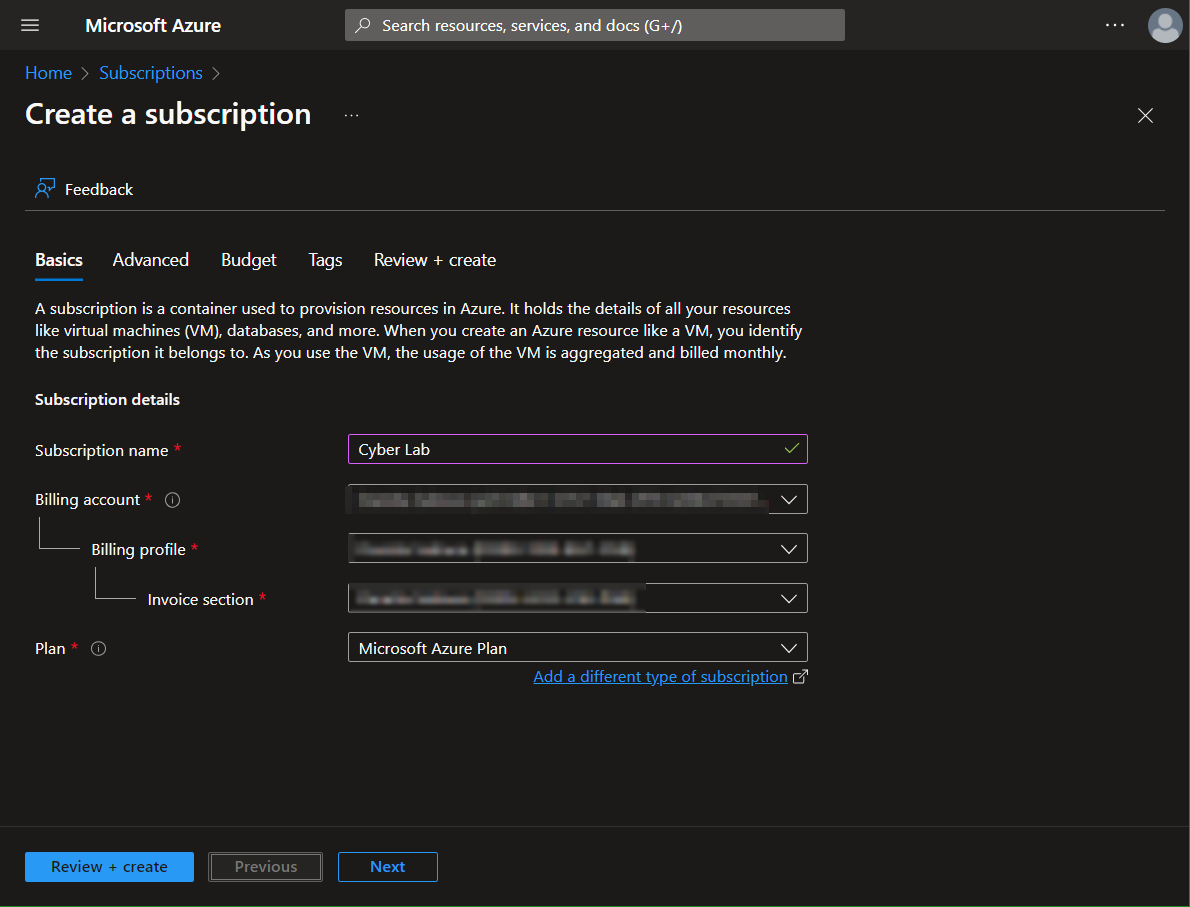Screen dimensions: 1190x907
Task: Click the Feedback icon
Action: tap(45, 189)
